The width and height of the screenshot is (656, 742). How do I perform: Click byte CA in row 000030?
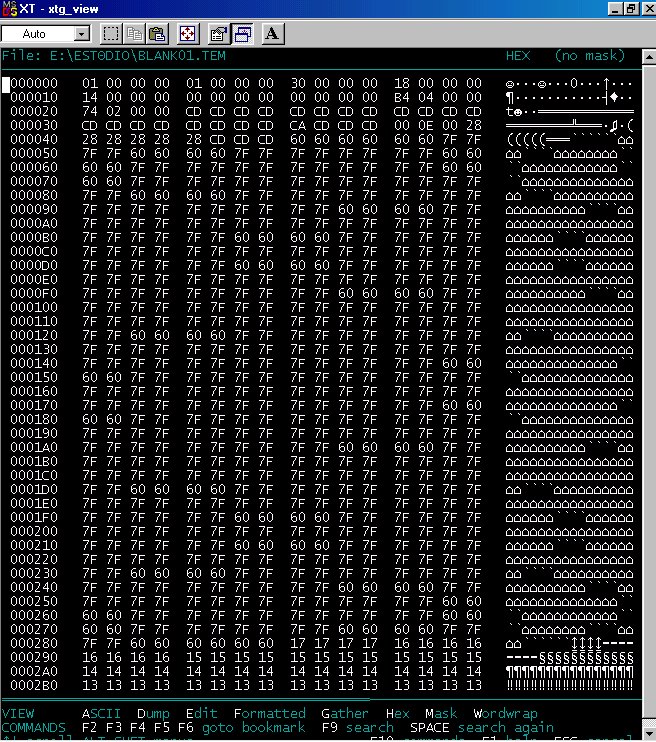pos(298,125)
